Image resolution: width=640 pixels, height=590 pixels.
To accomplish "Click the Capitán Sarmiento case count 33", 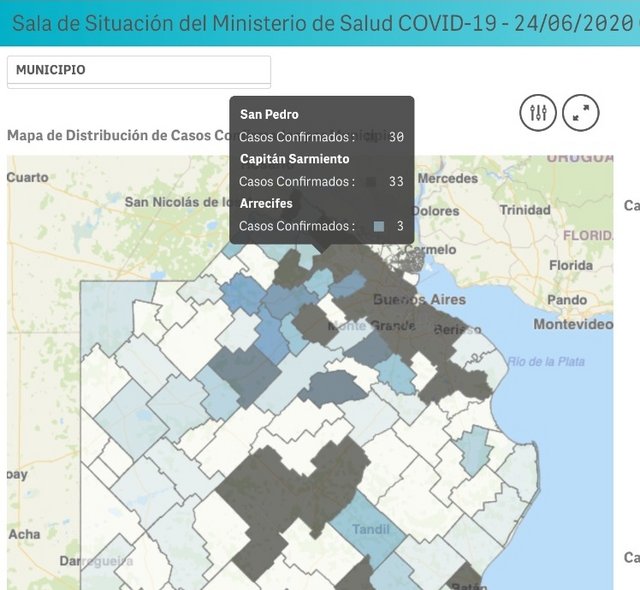I will pyautogui.click(x=396, y=182).
